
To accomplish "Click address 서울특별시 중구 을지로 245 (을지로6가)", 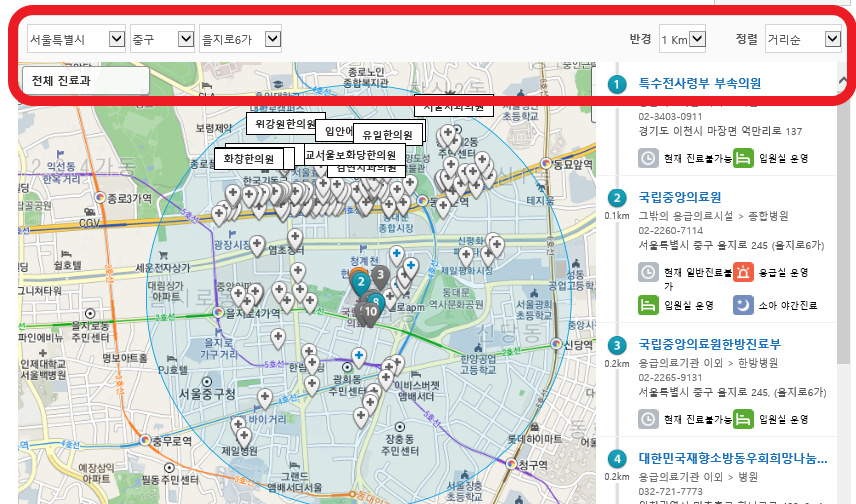I will click(732, 245).
